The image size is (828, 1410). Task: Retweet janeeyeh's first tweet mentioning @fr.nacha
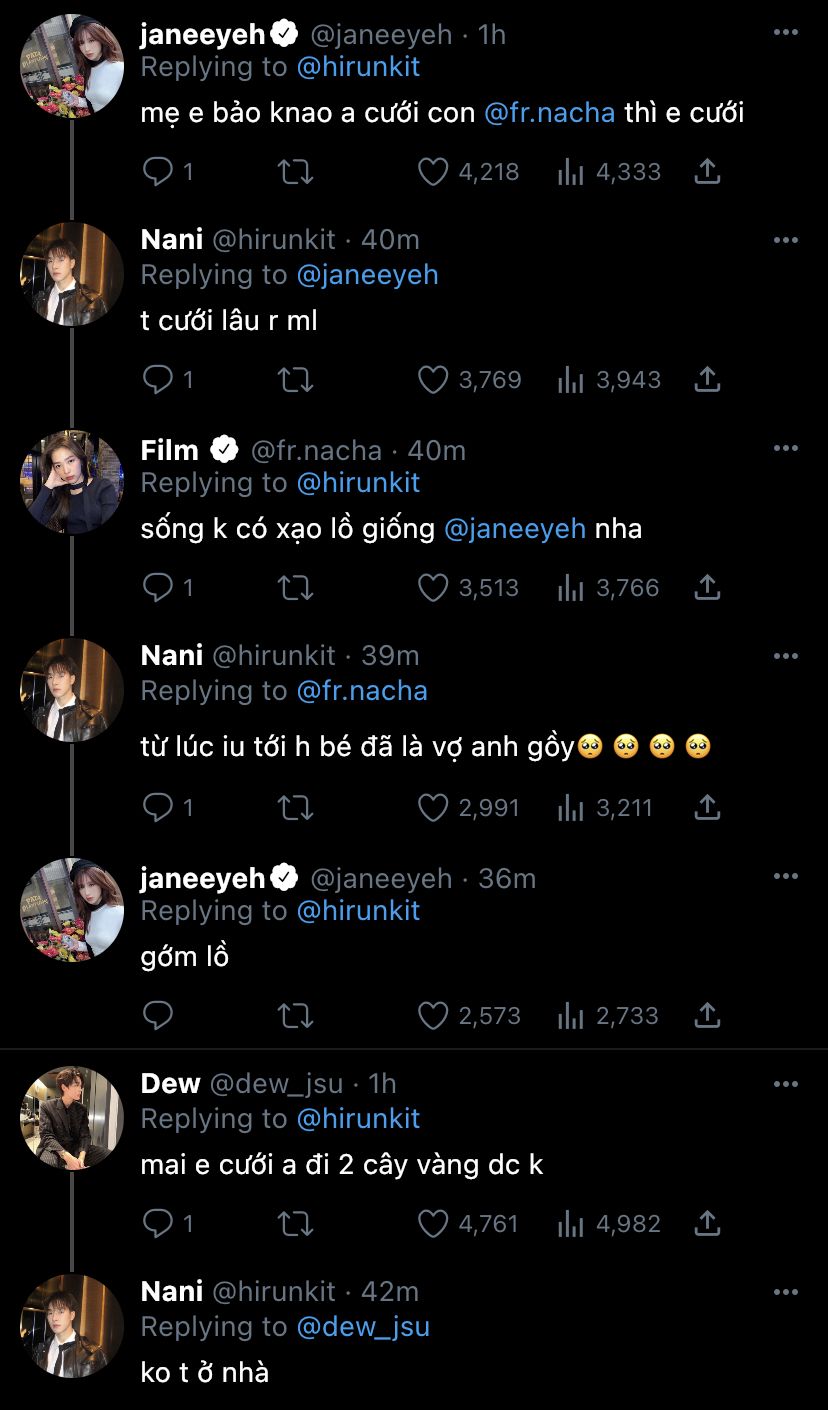point(295,172)
